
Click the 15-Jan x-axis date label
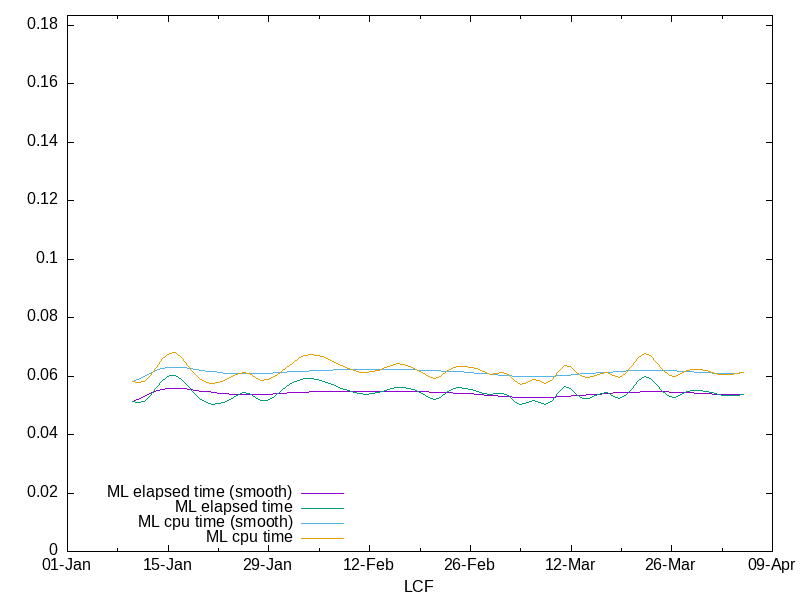[167, 565]
